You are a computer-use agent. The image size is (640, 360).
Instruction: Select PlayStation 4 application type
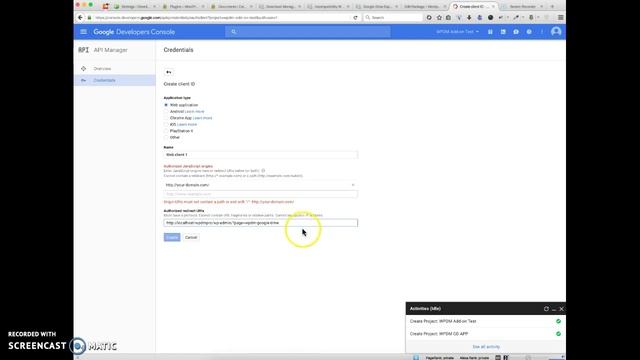click(x=166, y=131)
